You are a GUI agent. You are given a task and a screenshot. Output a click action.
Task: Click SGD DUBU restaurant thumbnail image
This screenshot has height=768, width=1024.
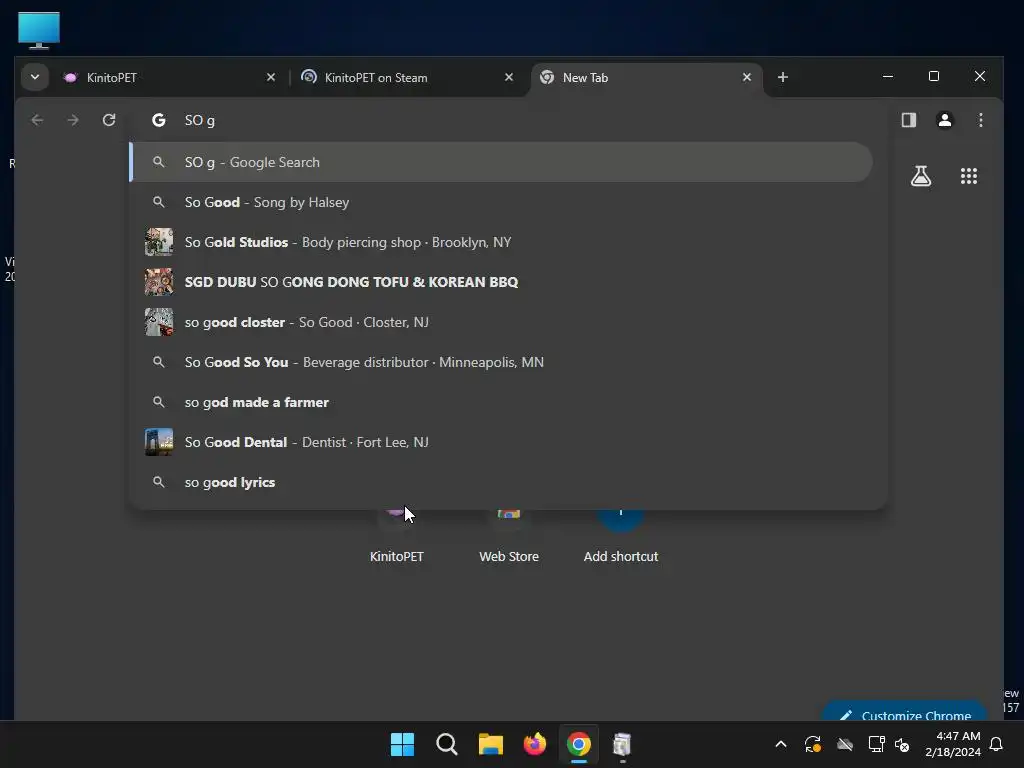coord(159,282)
